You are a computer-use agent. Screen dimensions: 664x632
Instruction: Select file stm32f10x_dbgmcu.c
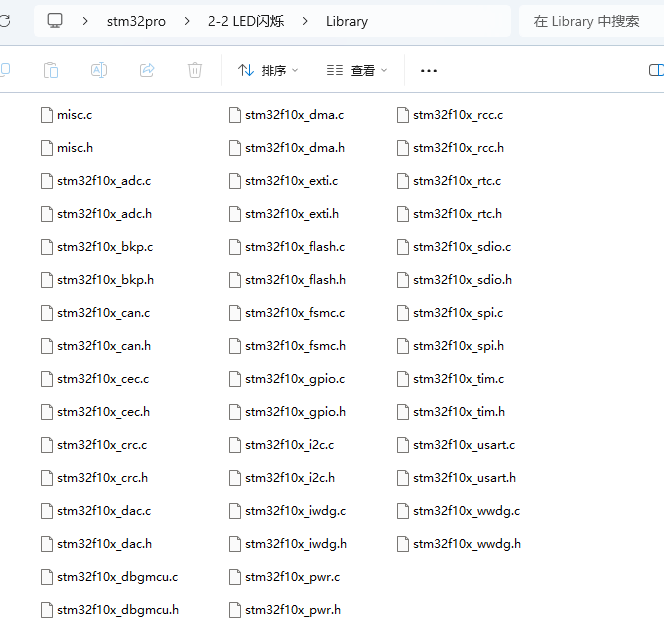[x=110, y=577]
